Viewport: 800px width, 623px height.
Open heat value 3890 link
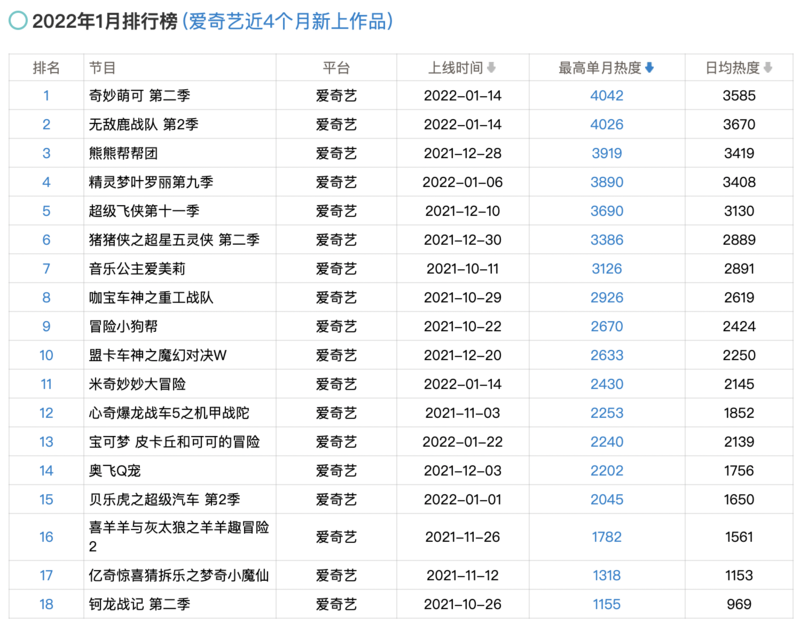click(607, 182)
